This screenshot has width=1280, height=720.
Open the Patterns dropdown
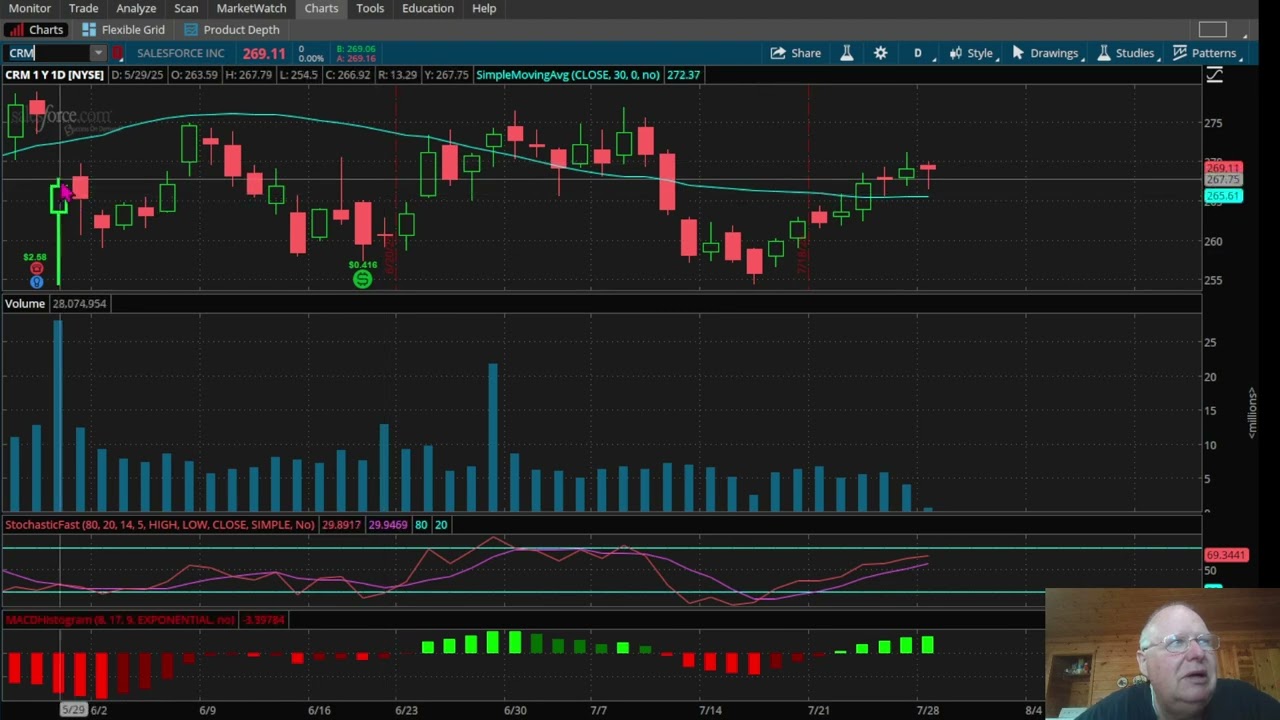point(1206,53)
